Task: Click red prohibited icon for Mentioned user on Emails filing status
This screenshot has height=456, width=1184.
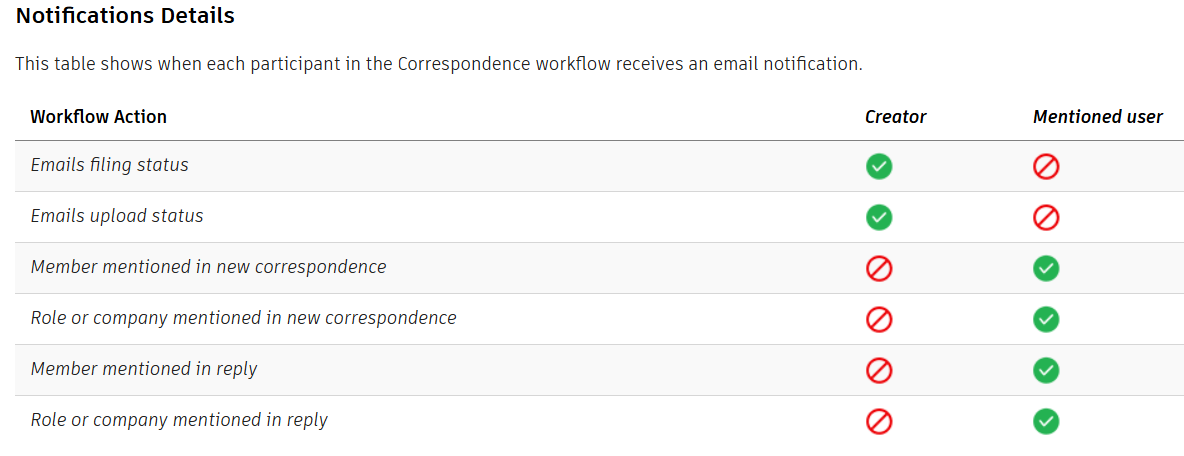Action: click(x=1046, y=166)
